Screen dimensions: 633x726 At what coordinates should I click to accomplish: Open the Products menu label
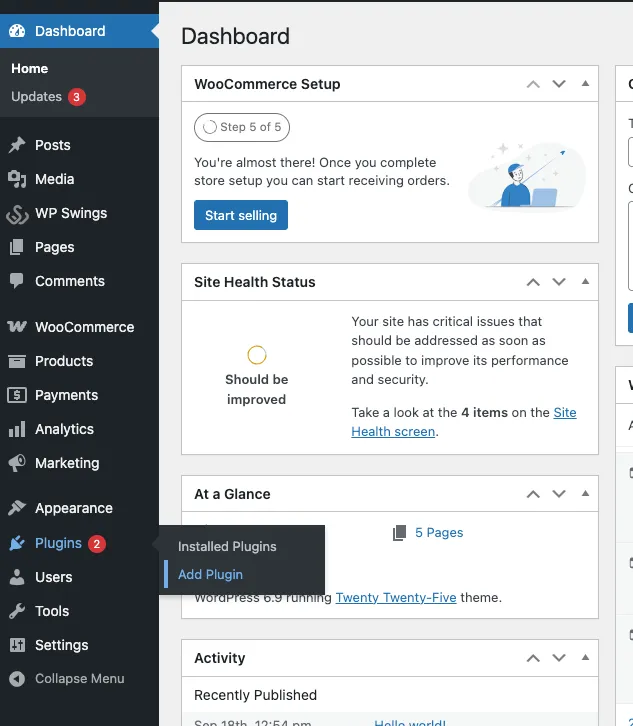pos(64,361)
